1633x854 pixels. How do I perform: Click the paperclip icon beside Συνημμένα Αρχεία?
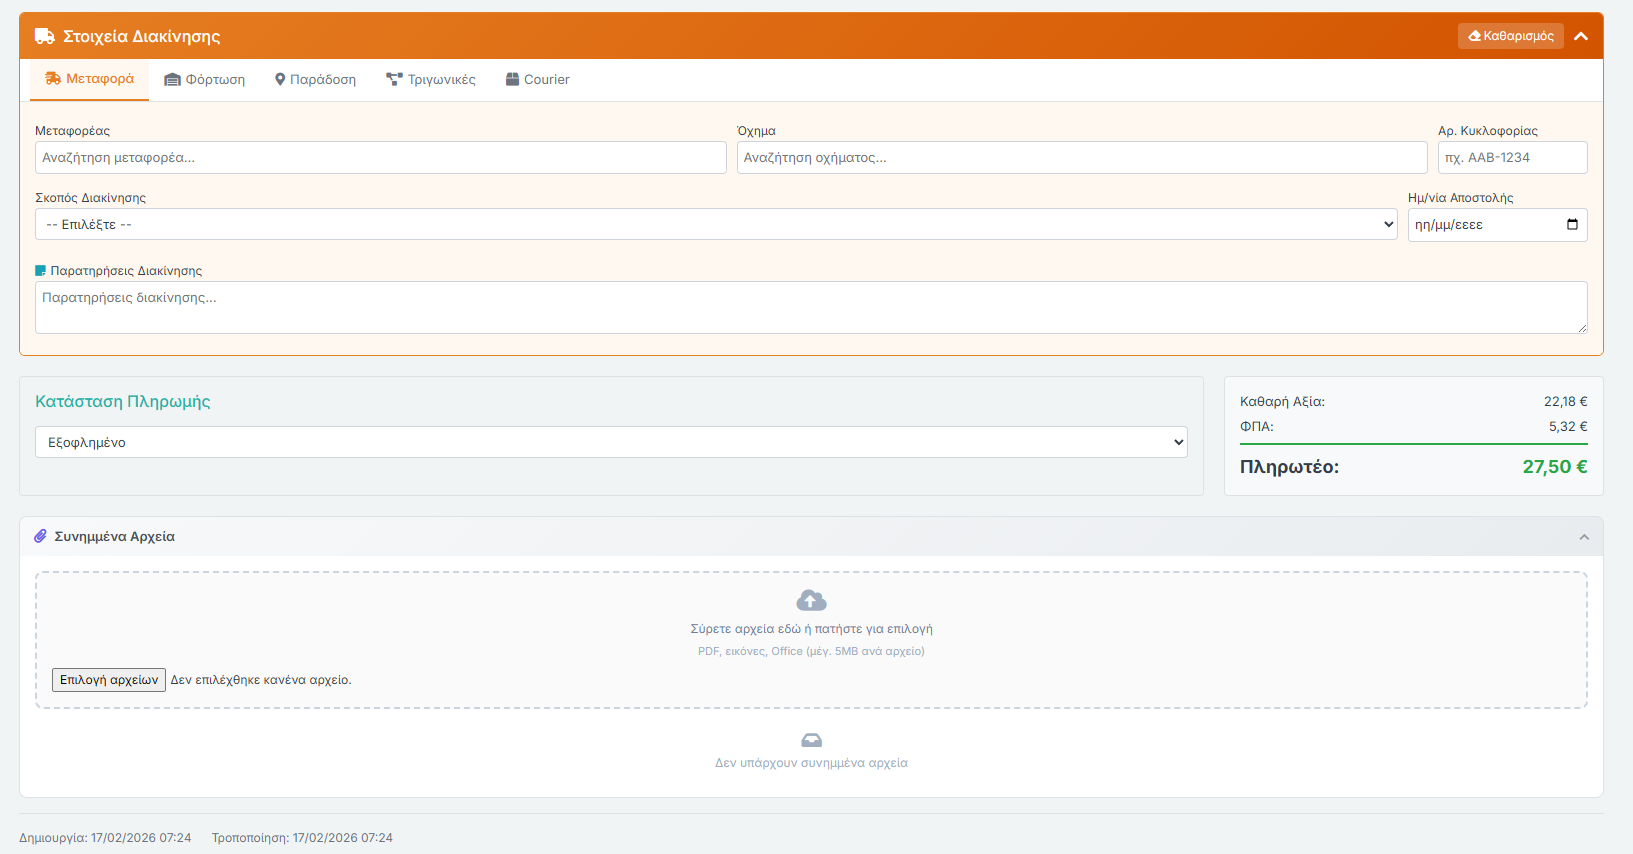click(x=41, y=536)
